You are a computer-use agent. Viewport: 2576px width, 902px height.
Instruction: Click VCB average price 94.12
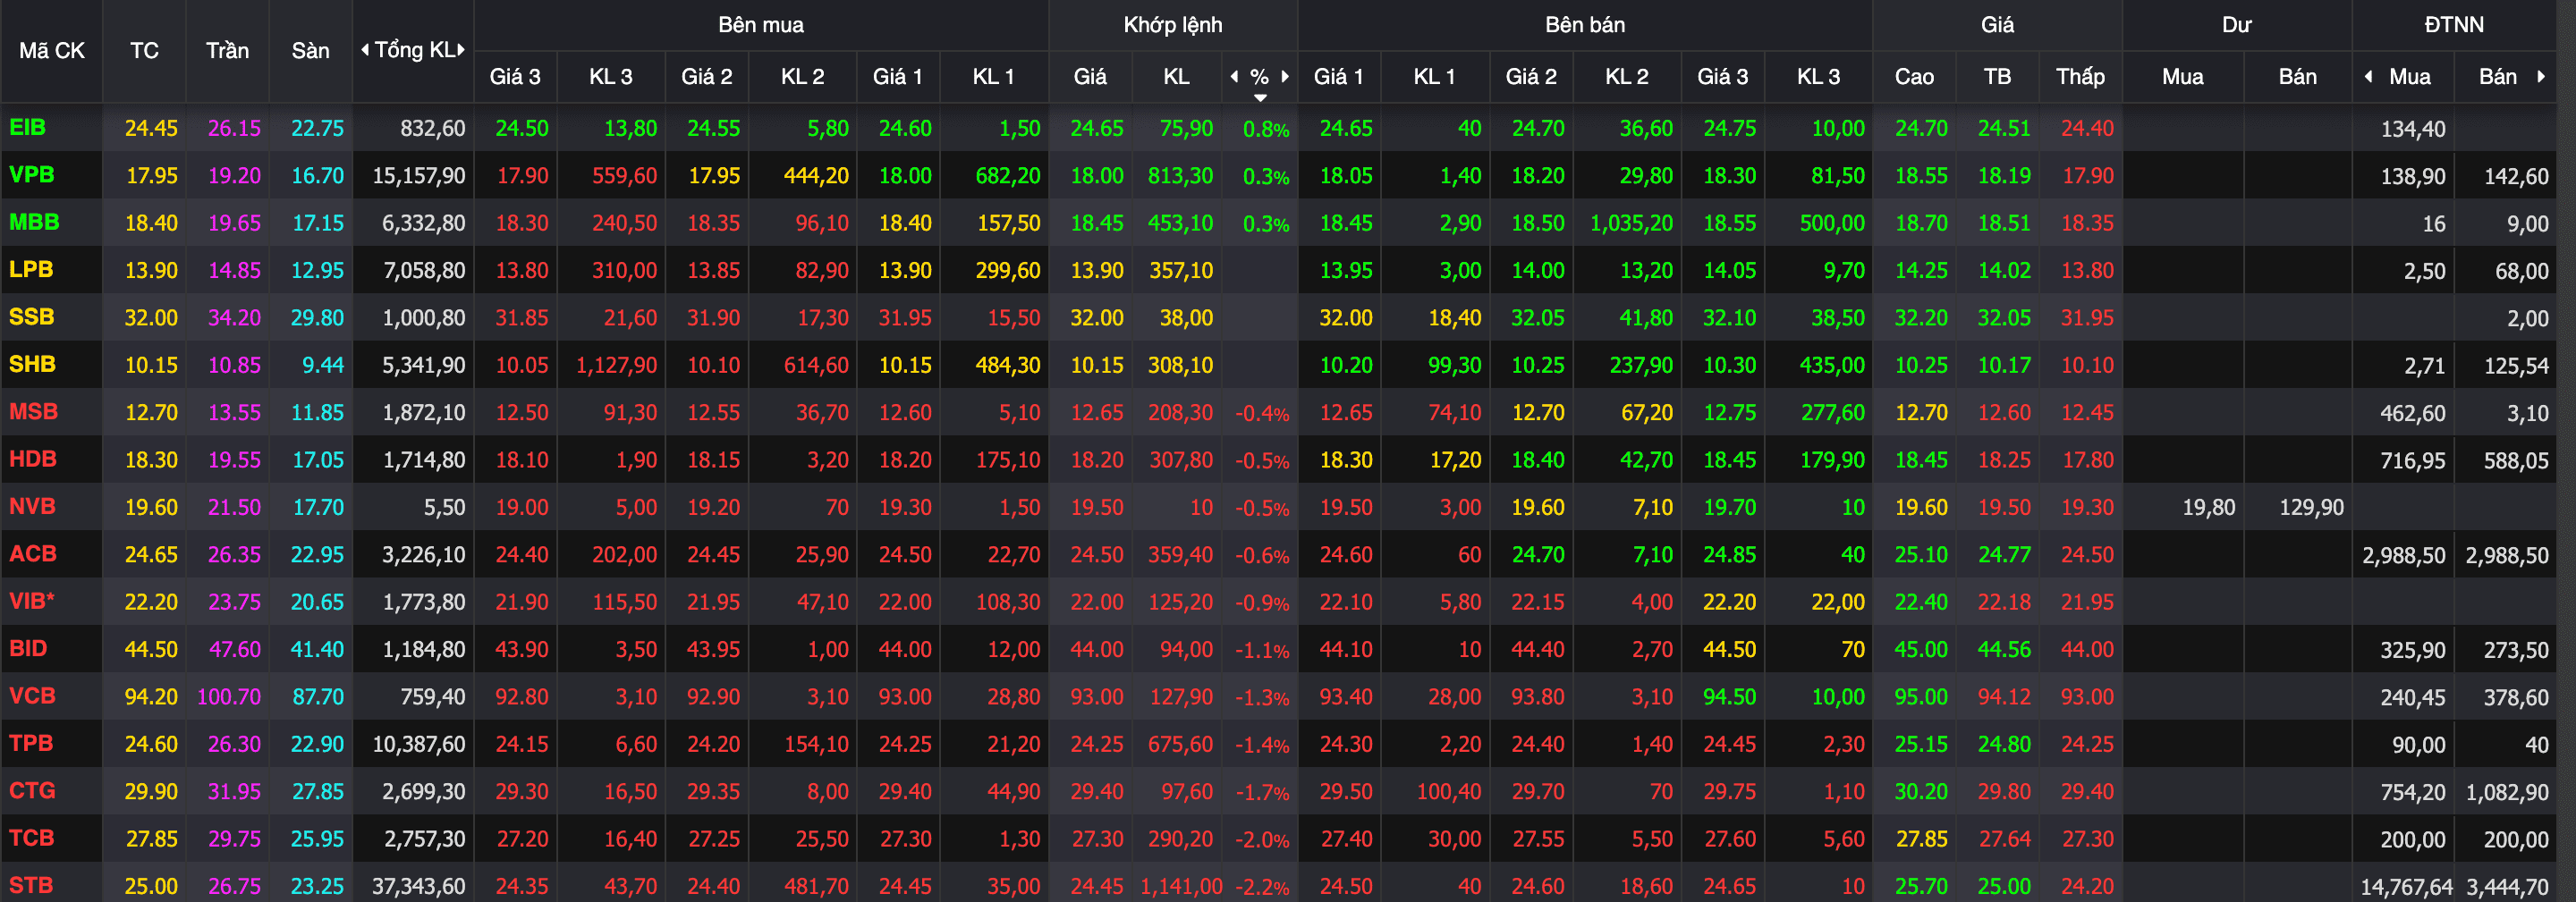coord(2004,697)
